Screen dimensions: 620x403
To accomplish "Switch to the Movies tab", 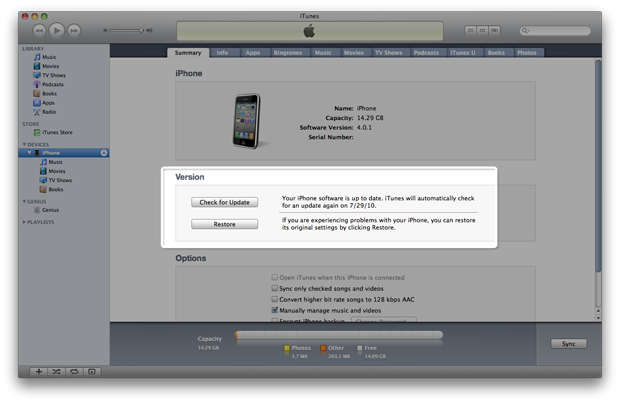I will [354, 53].
